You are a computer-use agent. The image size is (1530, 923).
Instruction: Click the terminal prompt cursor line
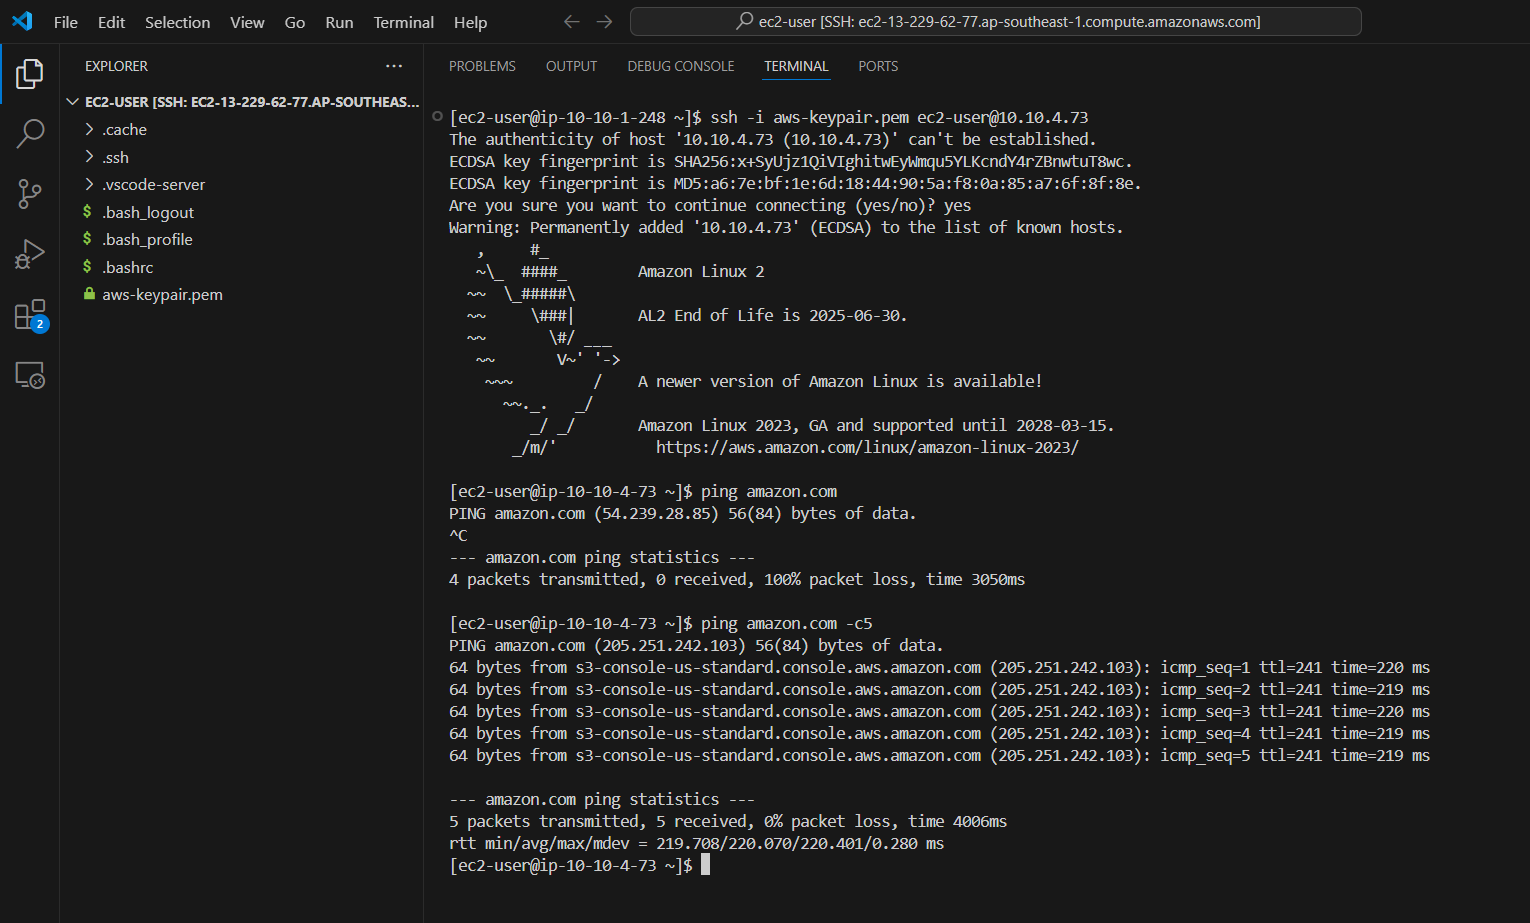coord(580,865)
